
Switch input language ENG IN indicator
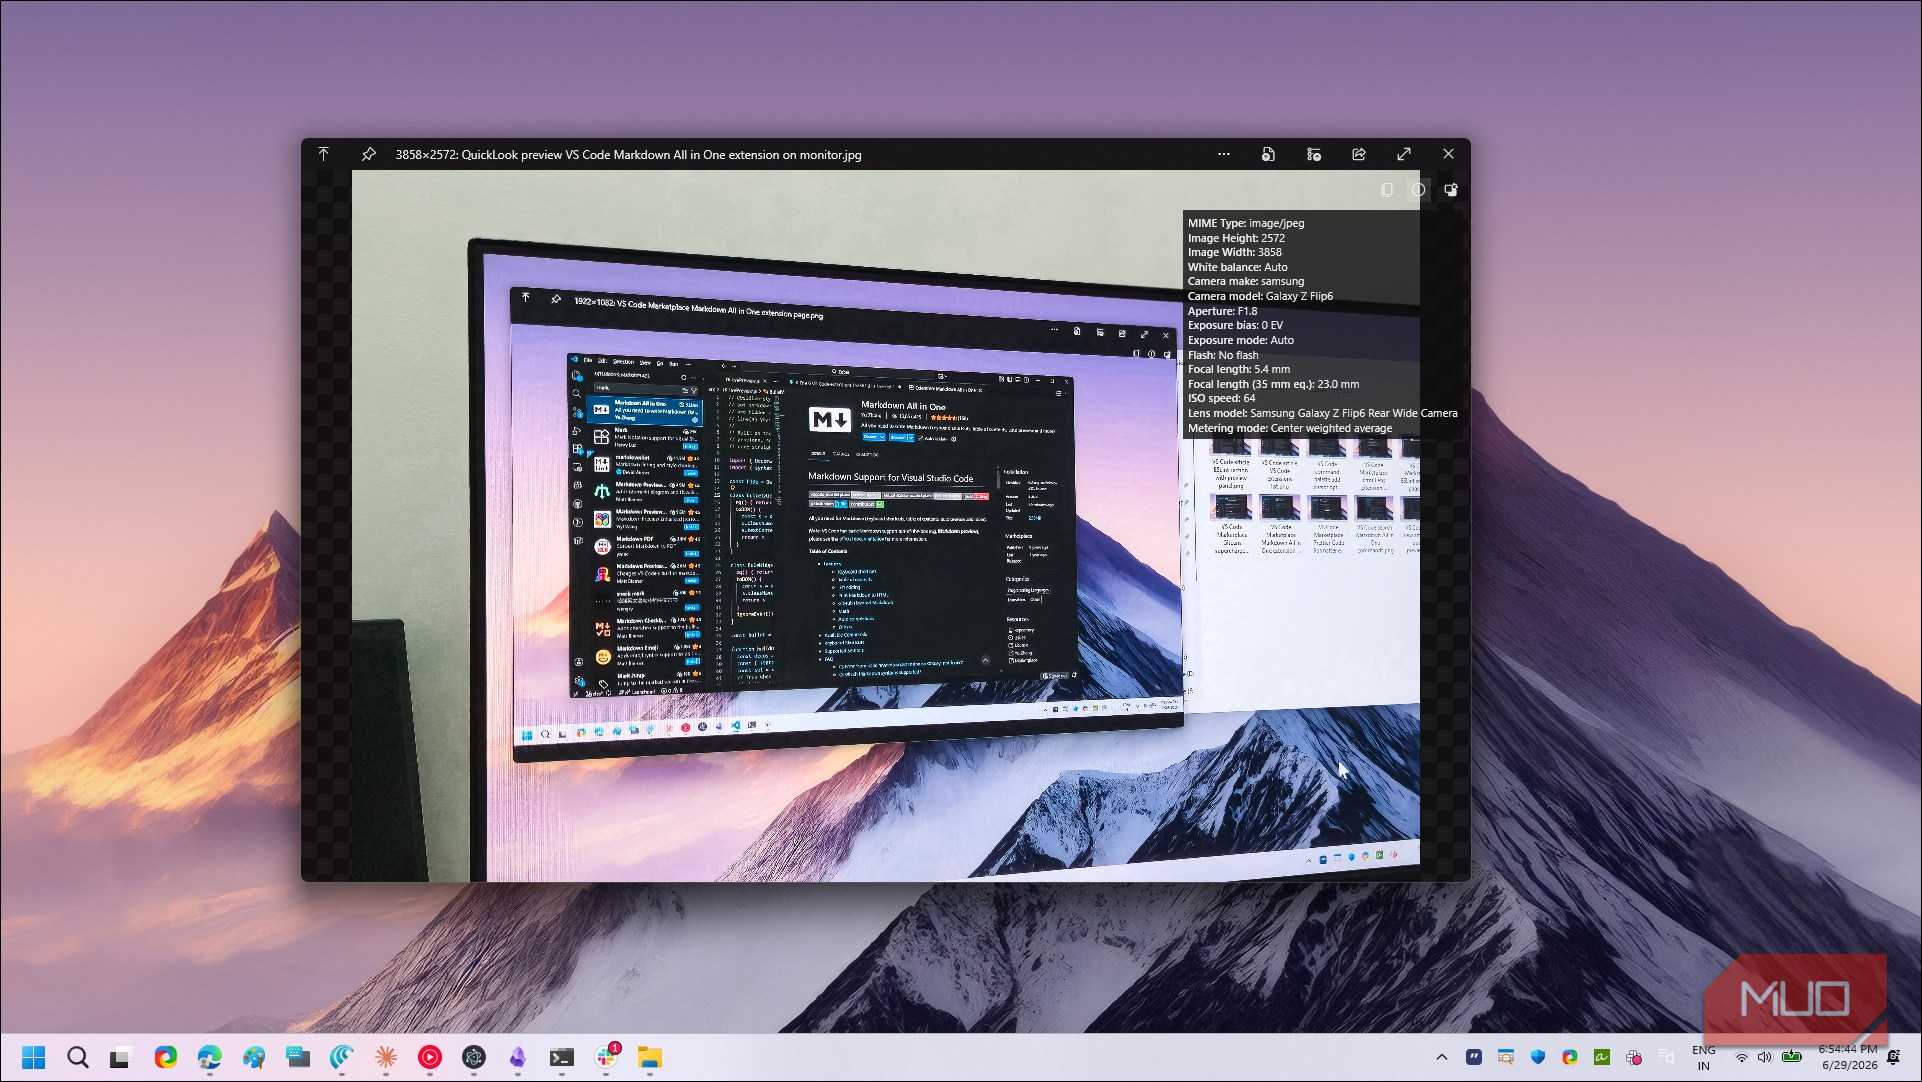pos(1703,1058)
